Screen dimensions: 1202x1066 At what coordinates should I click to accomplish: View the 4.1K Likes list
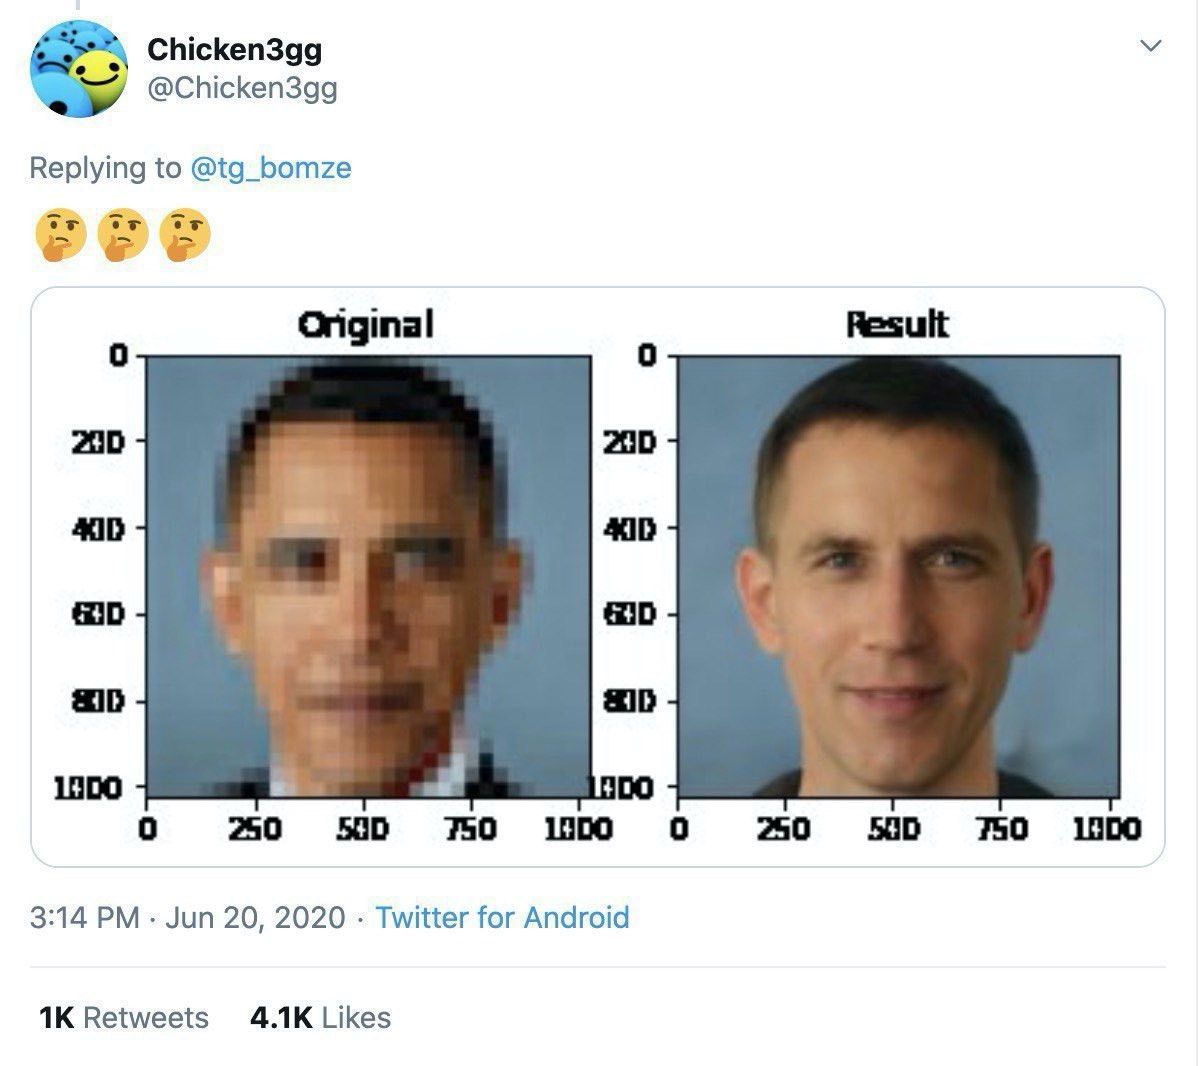(x=320, y=1017)
